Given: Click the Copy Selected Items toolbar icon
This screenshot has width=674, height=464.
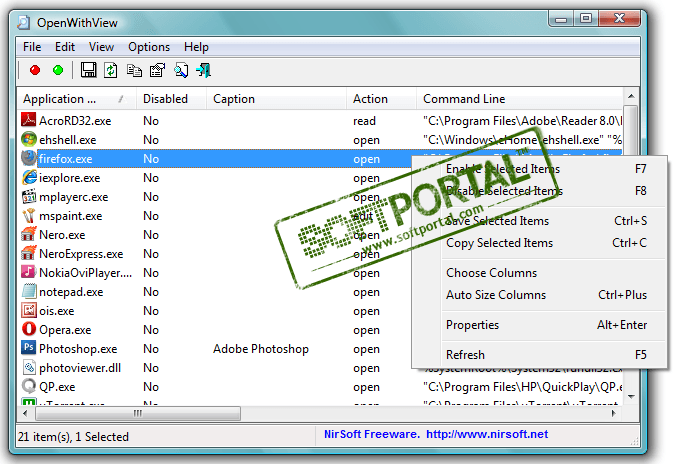Looking at the screenshot, I should 134,71.
